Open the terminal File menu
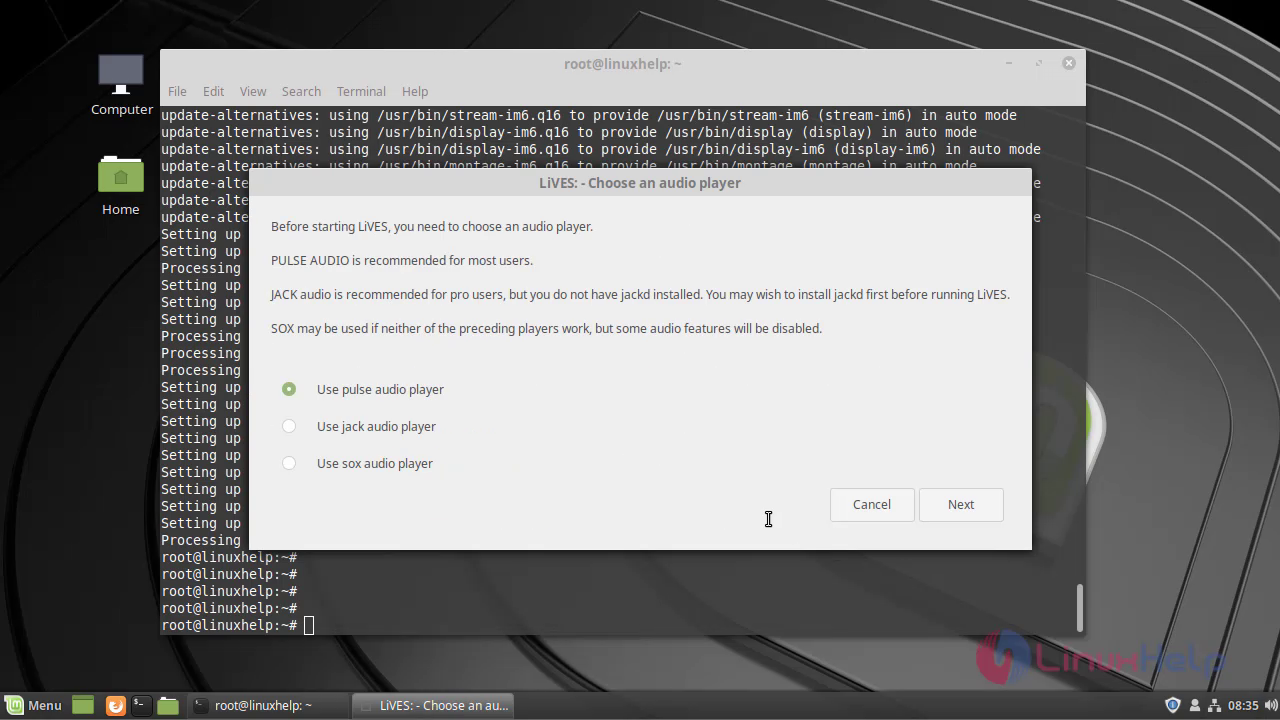The height and width of the screenshot is (720, 1280). (177, 91)
